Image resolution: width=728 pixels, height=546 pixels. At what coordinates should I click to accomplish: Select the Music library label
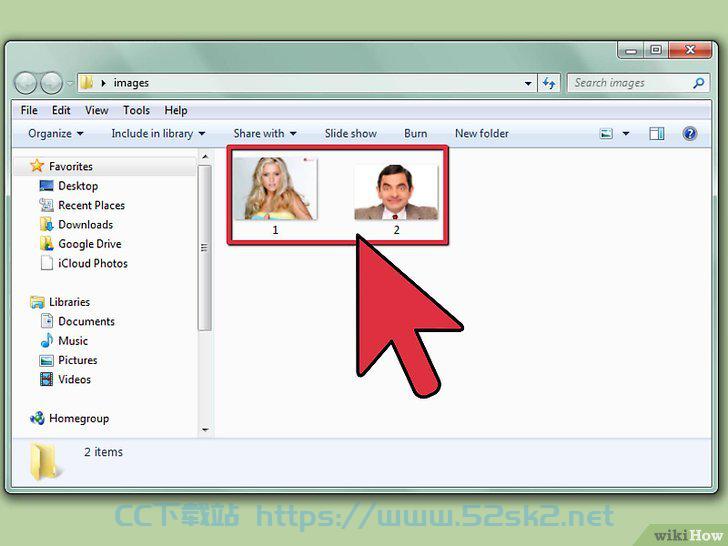pos(73,341)
